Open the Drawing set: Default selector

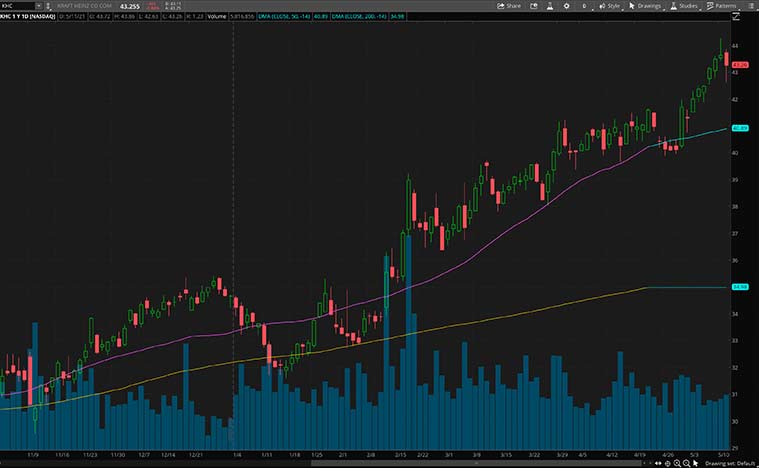coord(730,463)
